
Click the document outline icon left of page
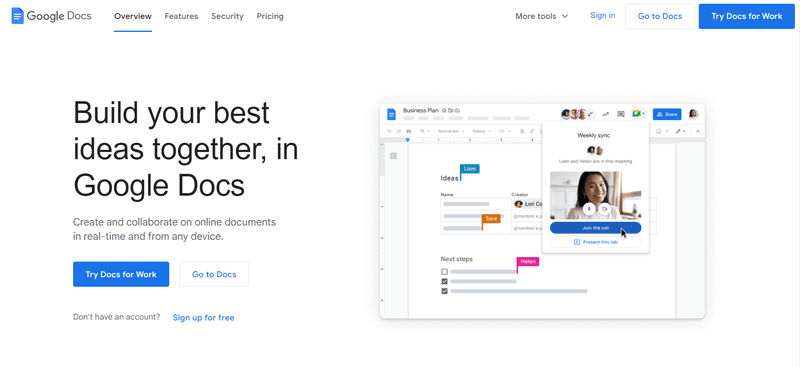pyautogui.click(x=393, y=156)
